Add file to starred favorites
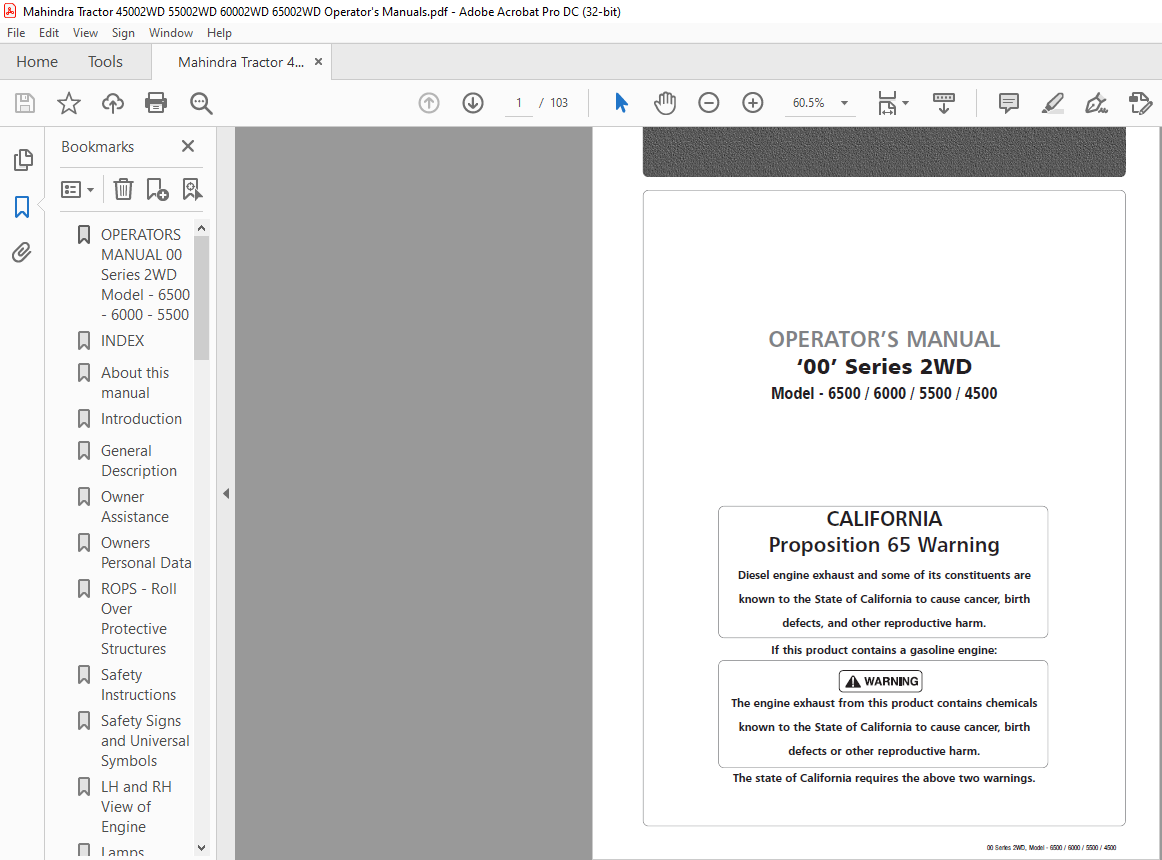Viewport: 1162px width, 860px height. point(69,103)
